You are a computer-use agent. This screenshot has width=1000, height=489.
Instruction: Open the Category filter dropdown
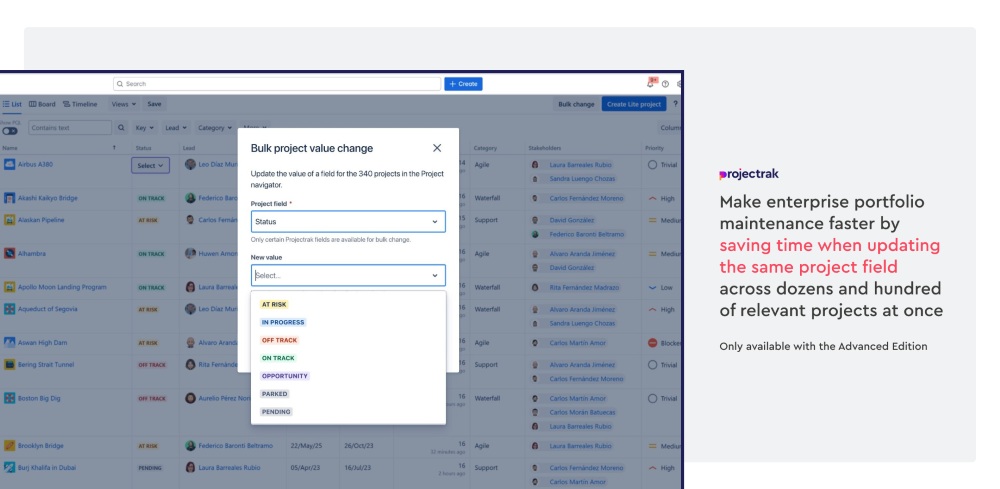[215, 128]
